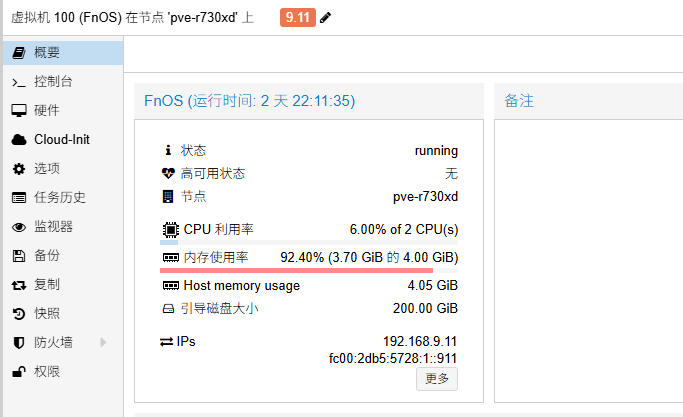Open the 权限 permissions menu item
The width and height of the screenshot is (683, 417).
pyautogui.click(x=47, y=372)
